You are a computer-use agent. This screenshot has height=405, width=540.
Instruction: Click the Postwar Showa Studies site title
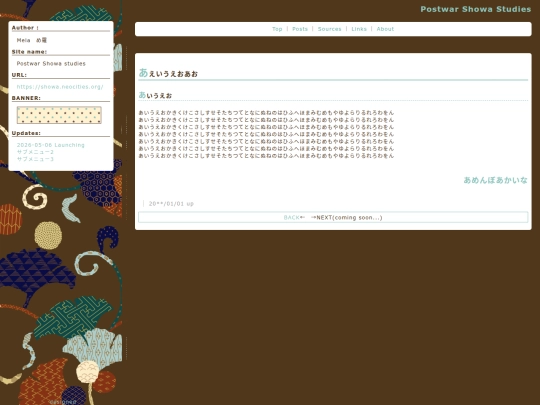pos(476,9)
